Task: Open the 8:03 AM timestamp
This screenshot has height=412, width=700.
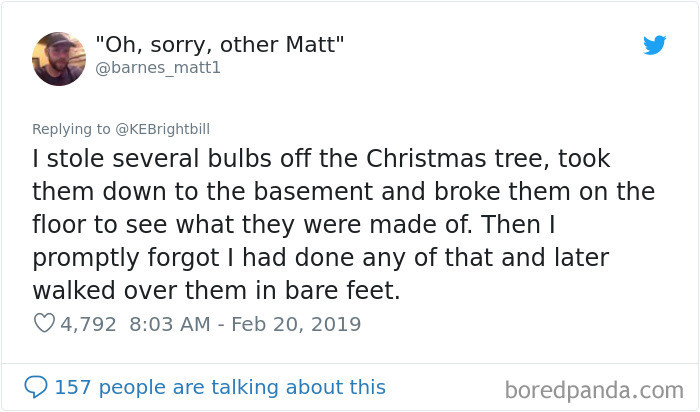Action: pos(169,324)
